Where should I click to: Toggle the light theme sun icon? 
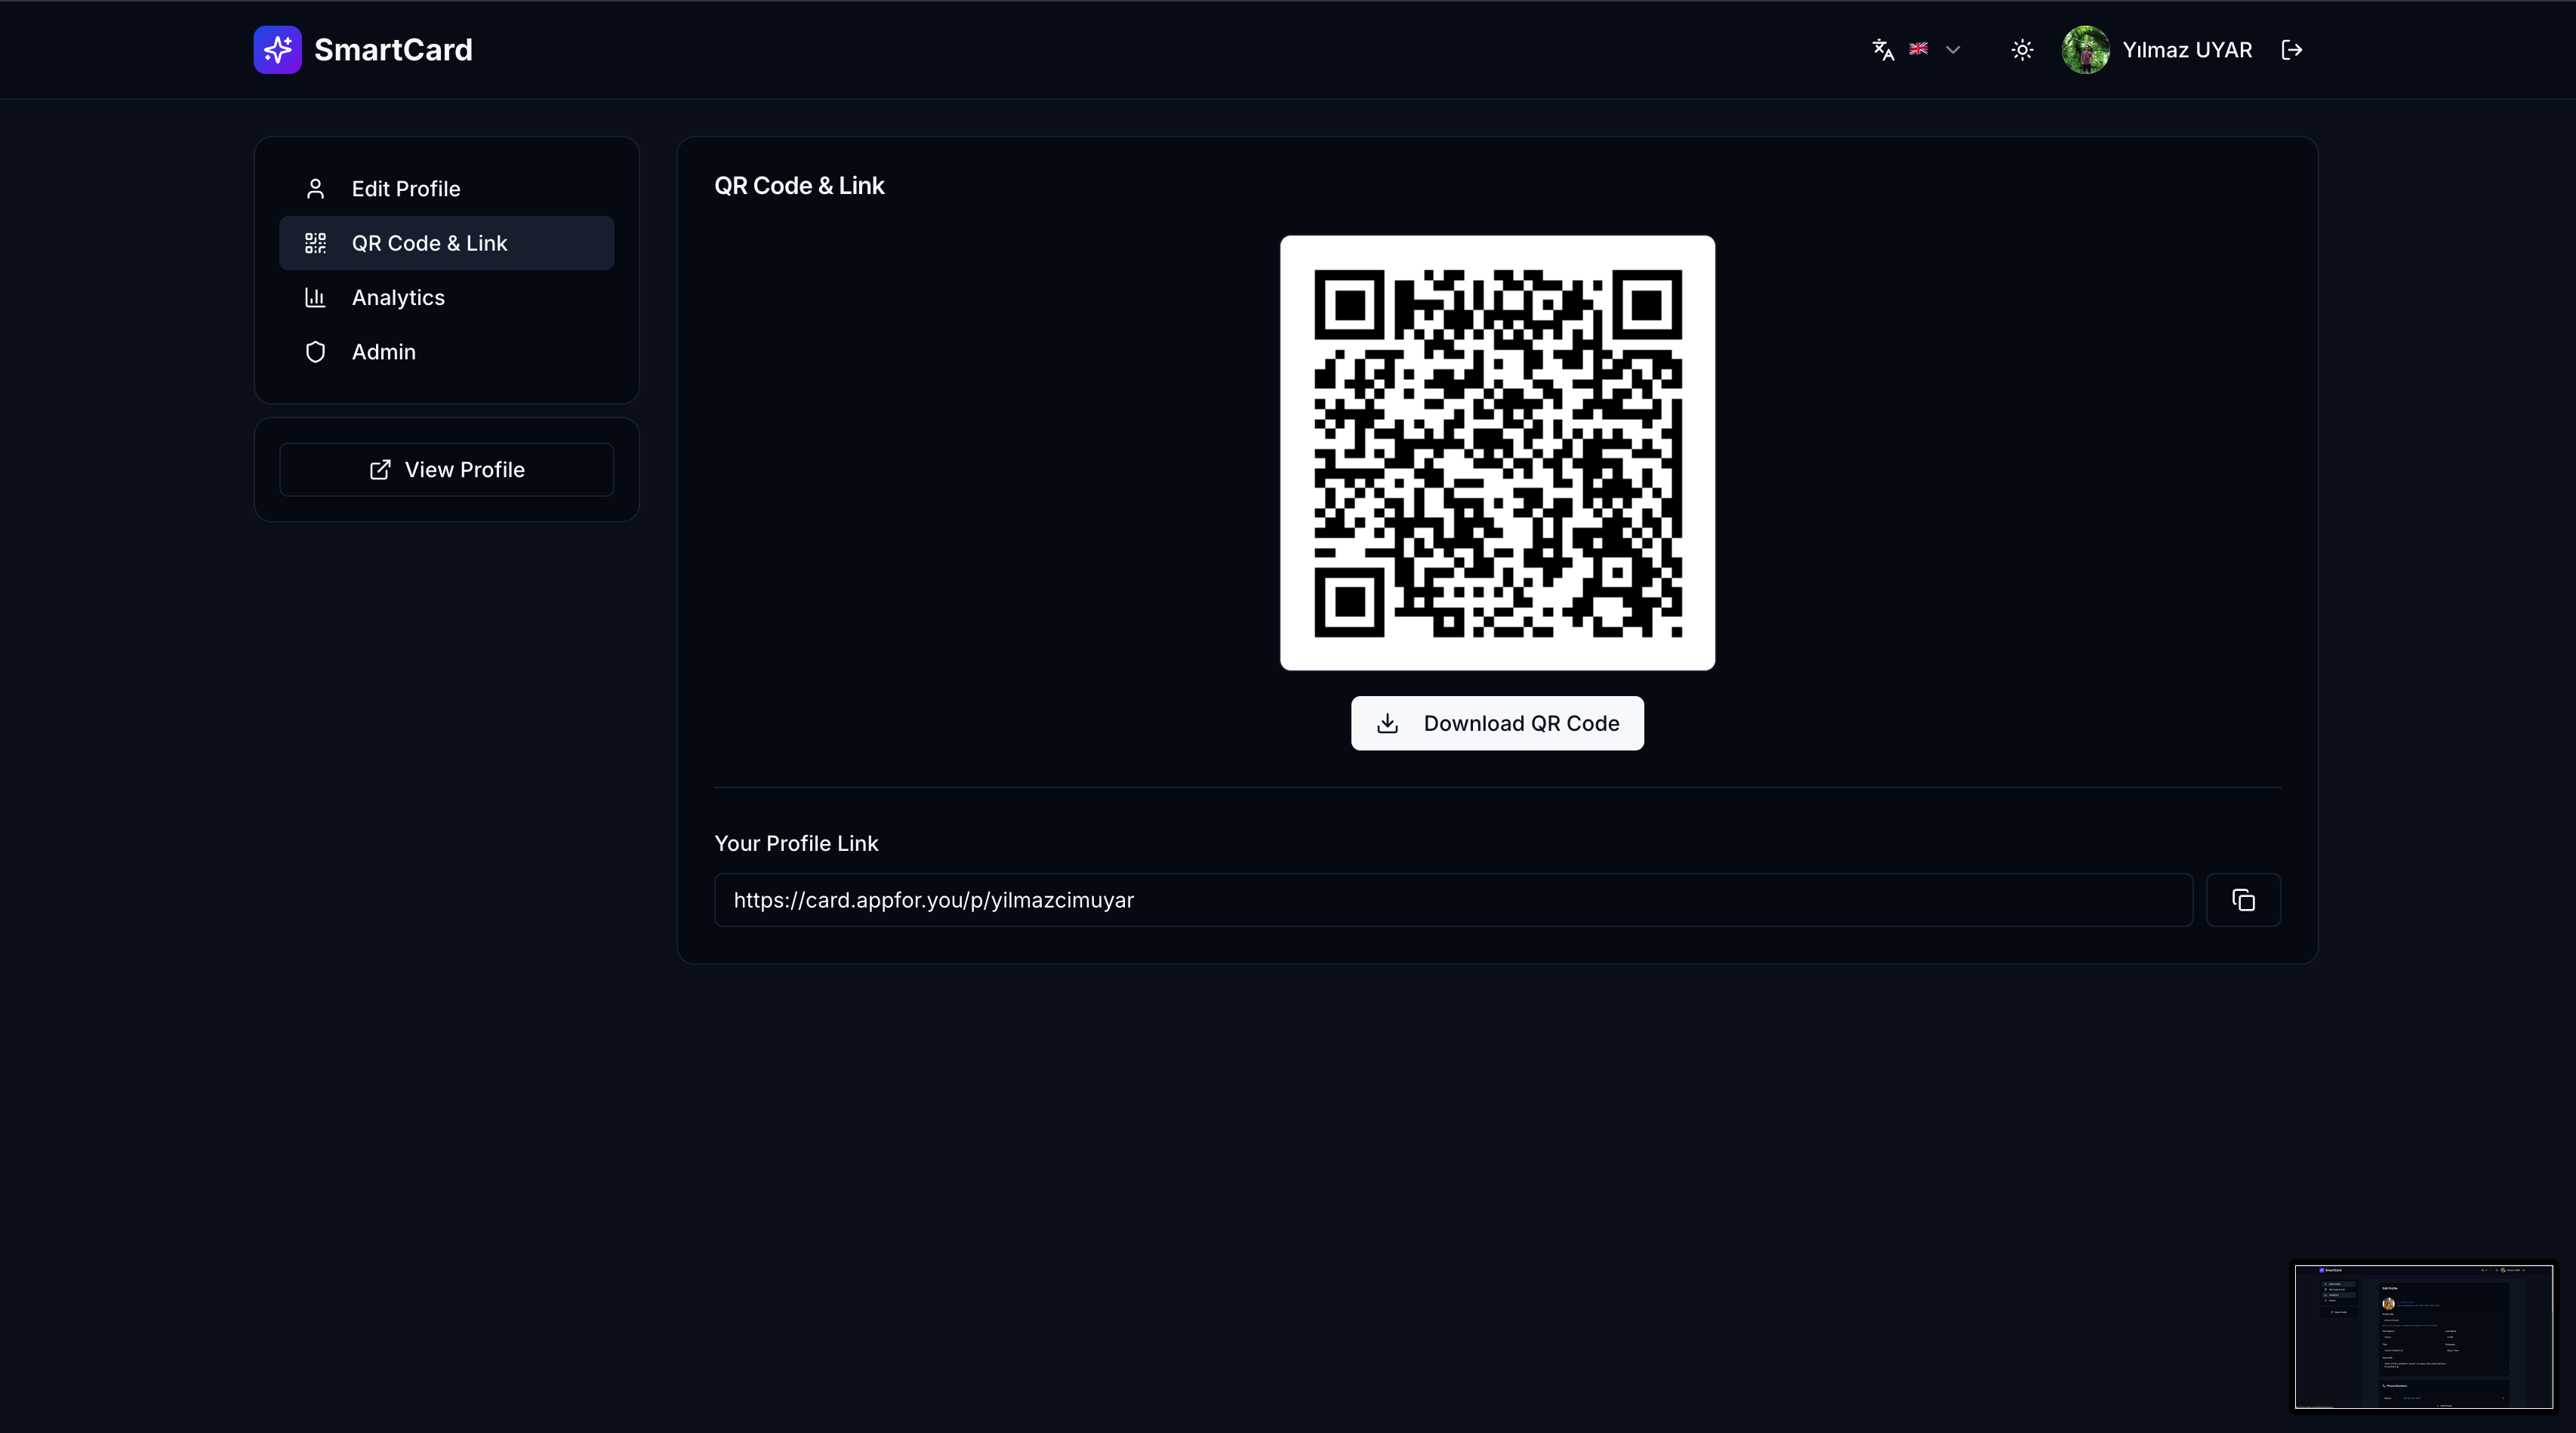2021,49
